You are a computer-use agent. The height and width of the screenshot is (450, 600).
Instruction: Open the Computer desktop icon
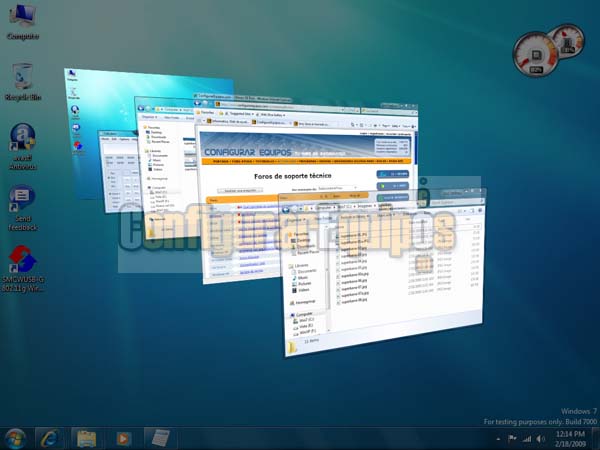click(x=23, y=20)
